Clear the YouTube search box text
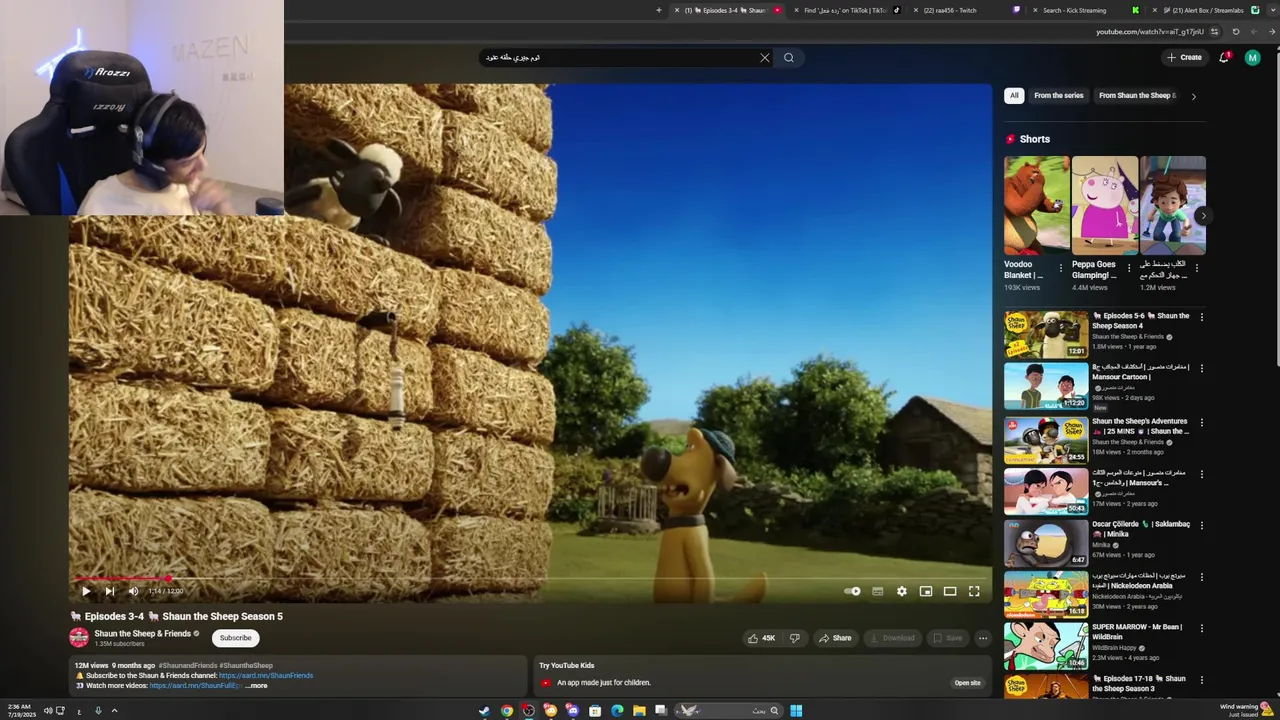Image resolution: width=1280 pixels, height=720 pixels. pyautogui.click(x=765, y=58)
